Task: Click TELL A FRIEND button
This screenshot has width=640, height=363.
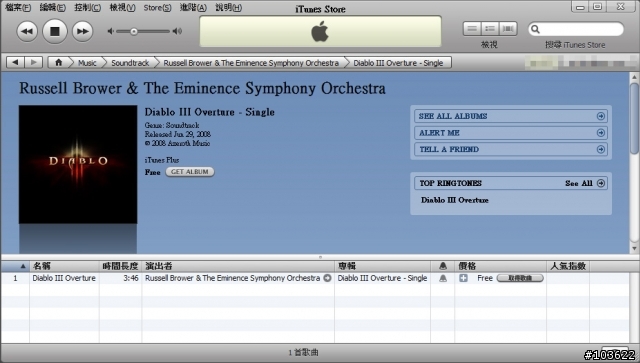Action: (x=511, y=149)
